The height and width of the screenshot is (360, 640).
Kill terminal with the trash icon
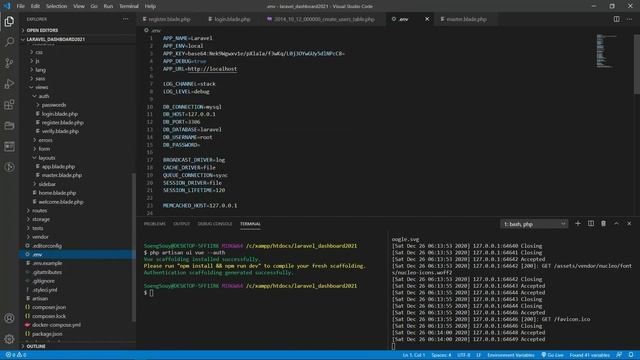click(x=603, y=224)
